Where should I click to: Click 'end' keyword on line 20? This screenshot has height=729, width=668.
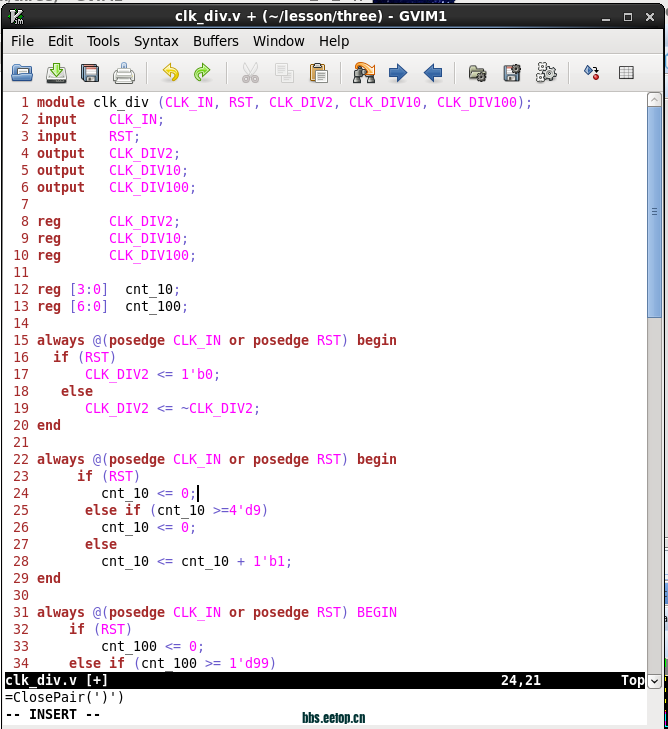tap(49, 425)
